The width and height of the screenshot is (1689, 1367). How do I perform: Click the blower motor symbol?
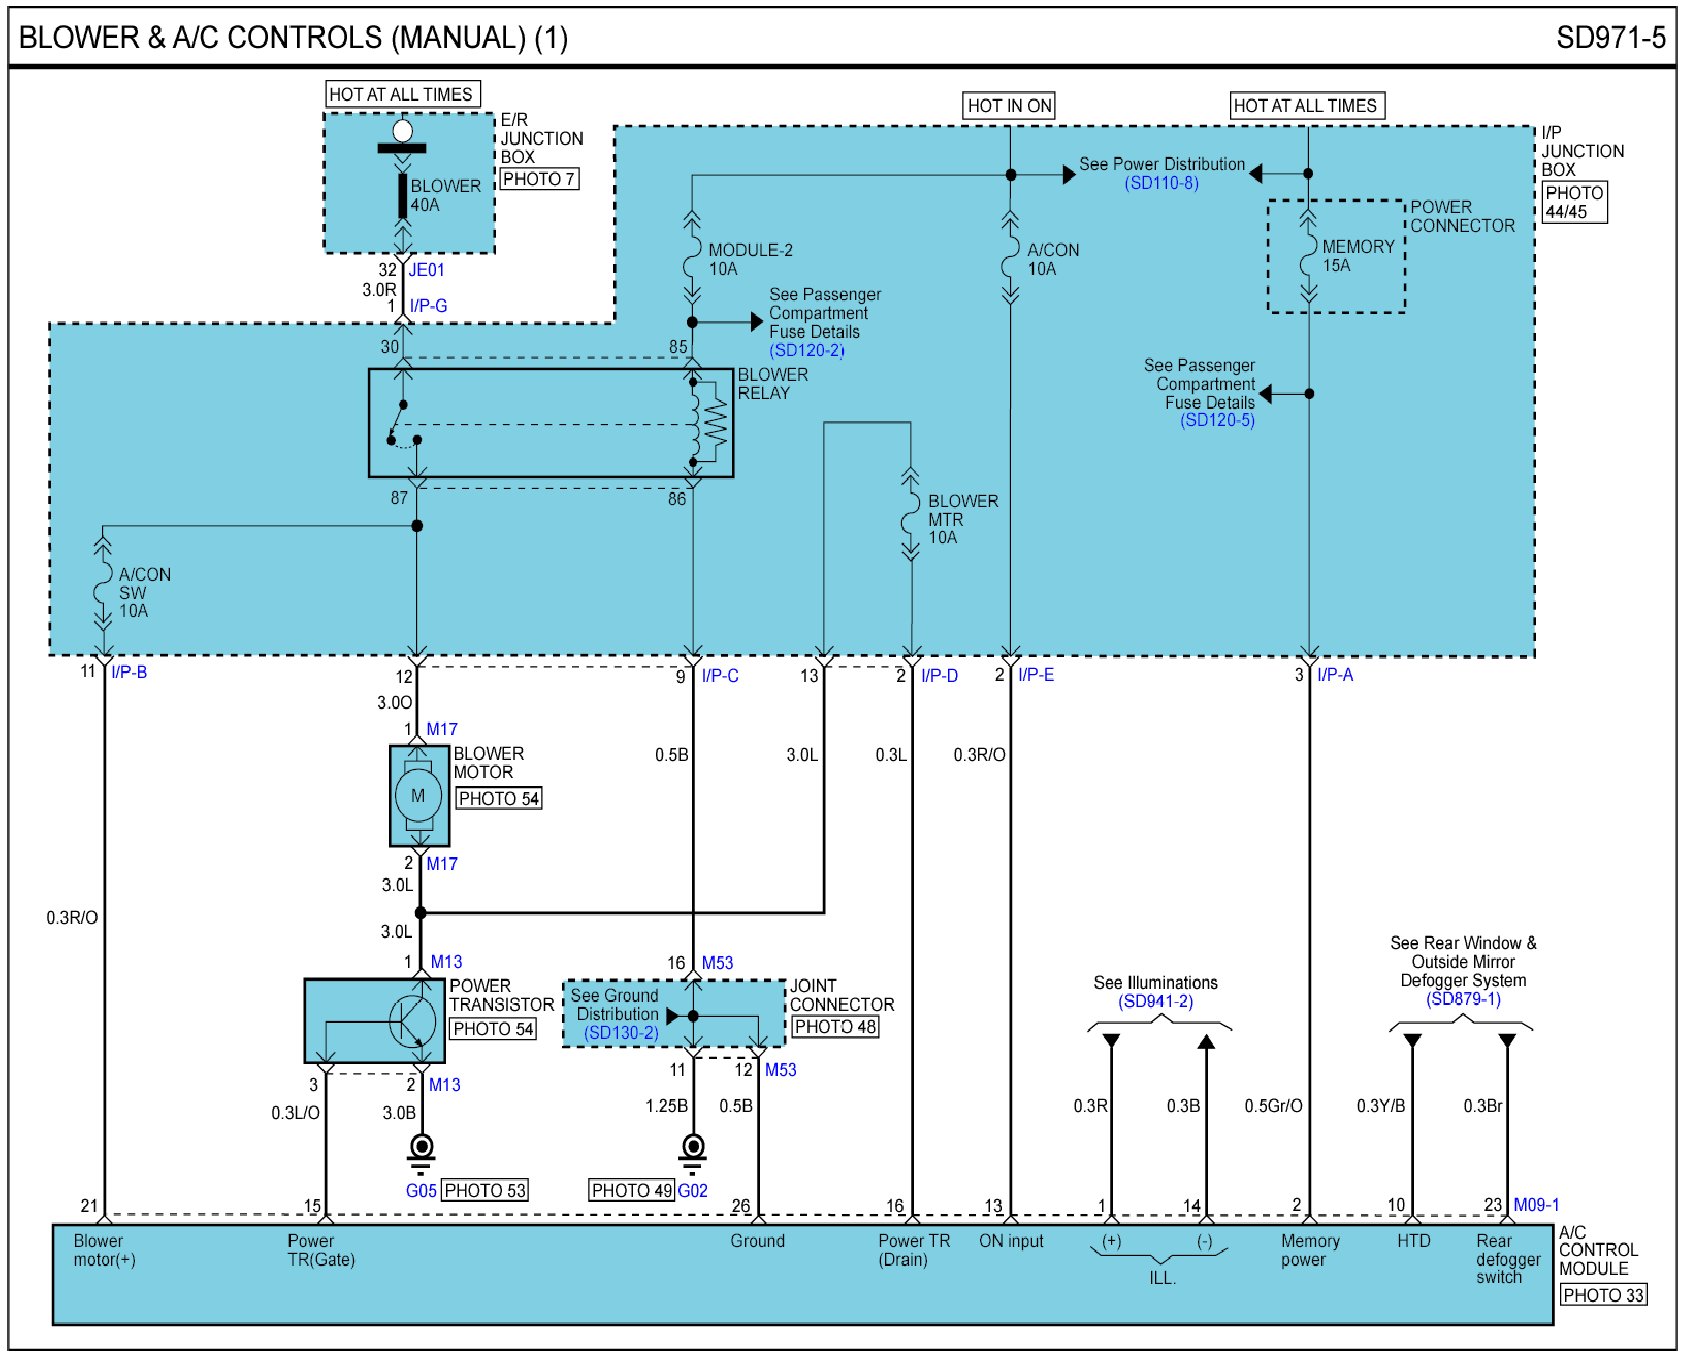418,796
